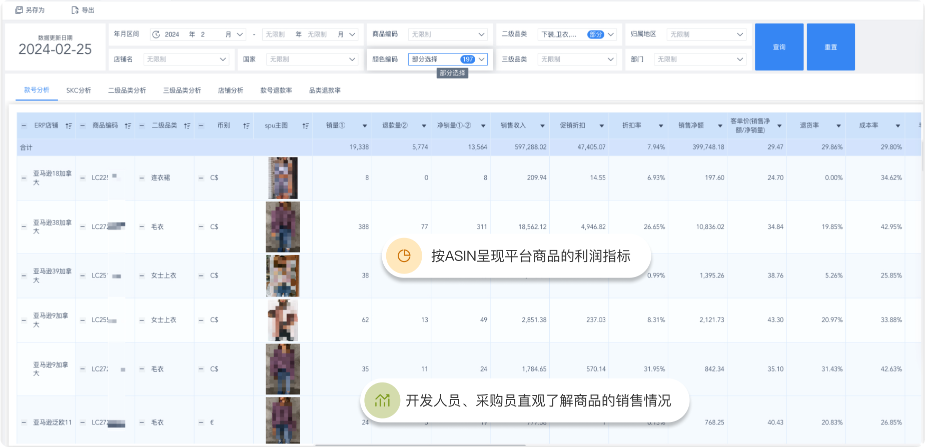This screenshot has width=925, height=447.
Task: Toggle minus box in ERP店铺 header
Action: (x=23, y=126)
